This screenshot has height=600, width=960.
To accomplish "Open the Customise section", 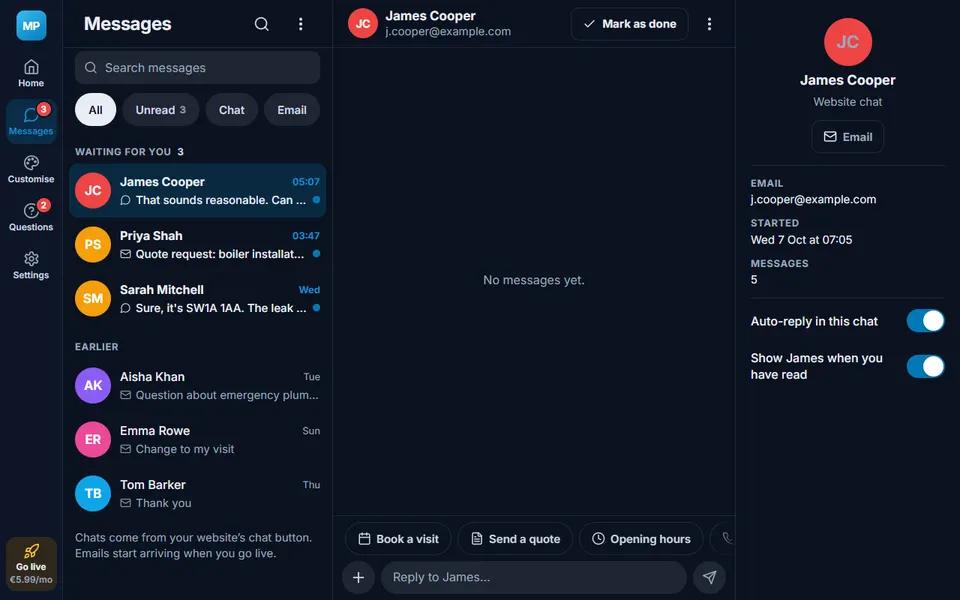I will [31, 170].
